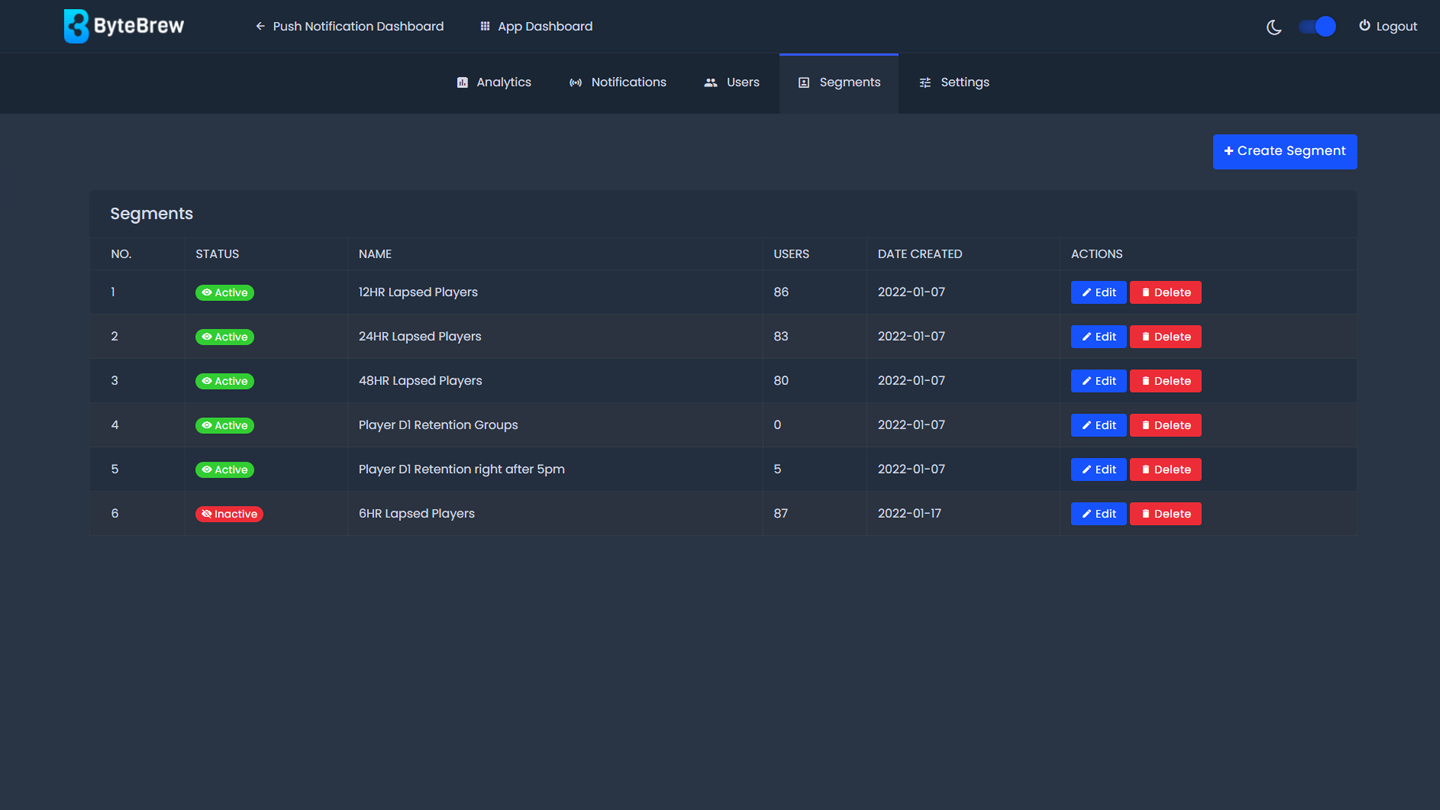Viewport: 1440px width, 810px height.
Task: Click the STATUS column header
Action: pyautogui.click(x=217, y=254)
